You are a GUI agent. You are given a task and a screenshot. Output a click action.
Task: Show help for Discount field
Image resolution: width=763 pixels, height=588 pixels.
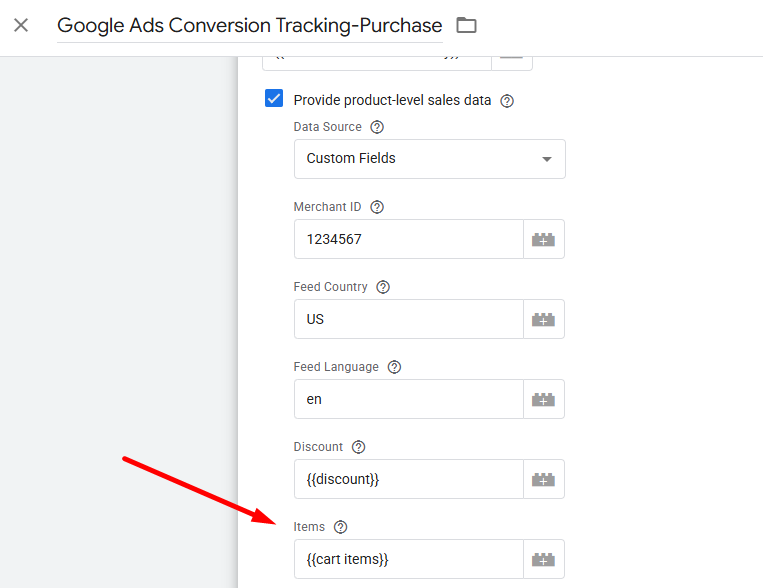pos(359,447)
